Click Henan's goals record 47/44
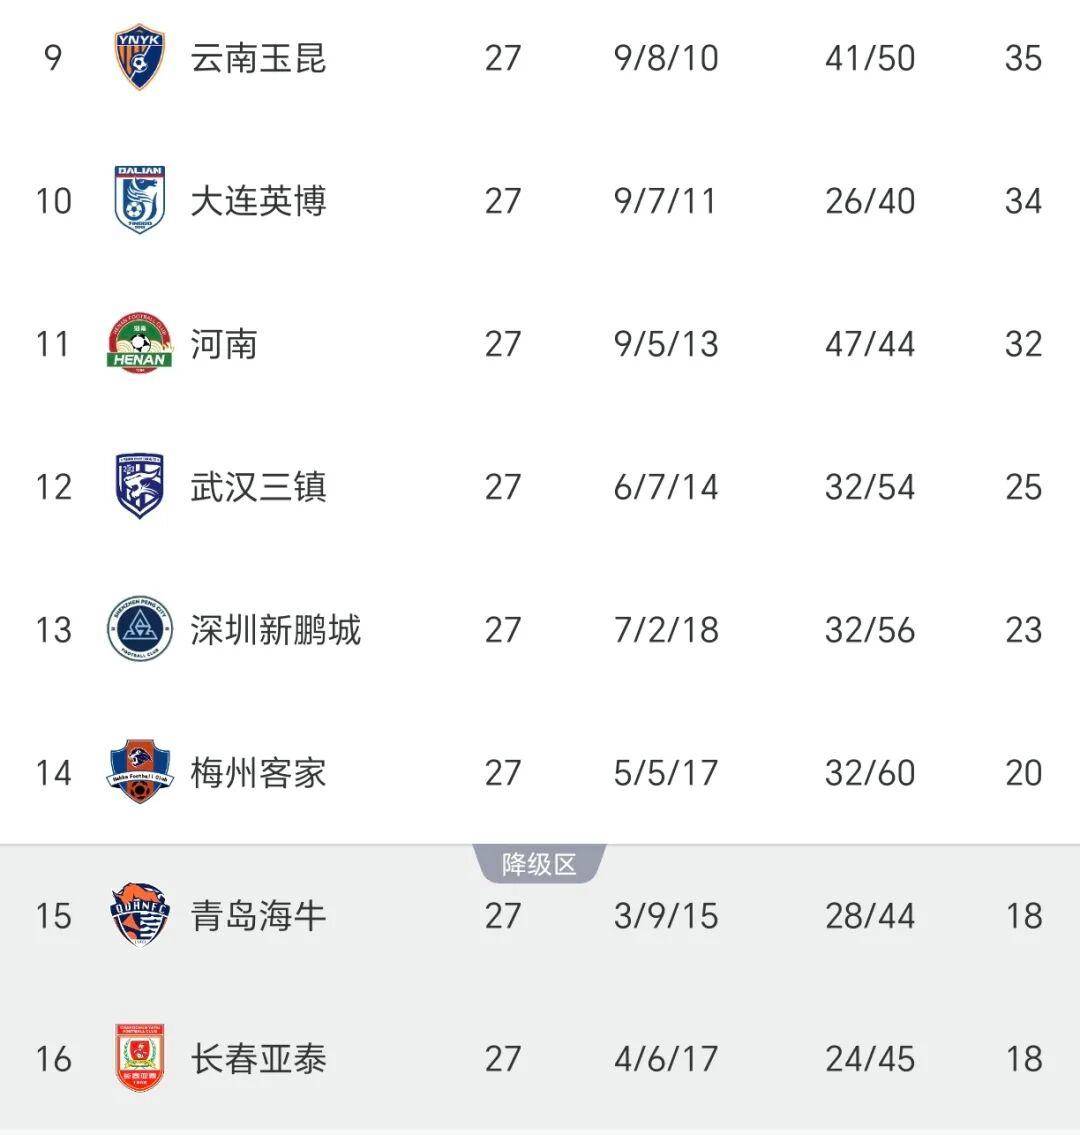Screen dimensions: 1080x1135 [870, 344]
